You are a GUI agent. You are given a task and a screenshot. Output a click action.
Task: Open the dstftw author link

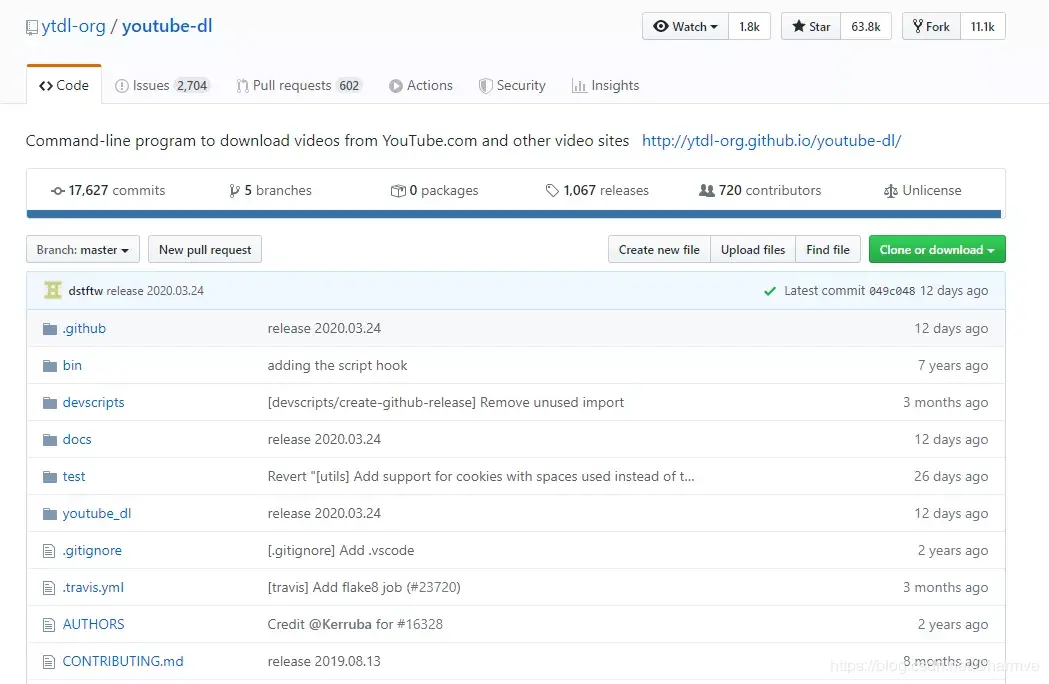point(86,290)
